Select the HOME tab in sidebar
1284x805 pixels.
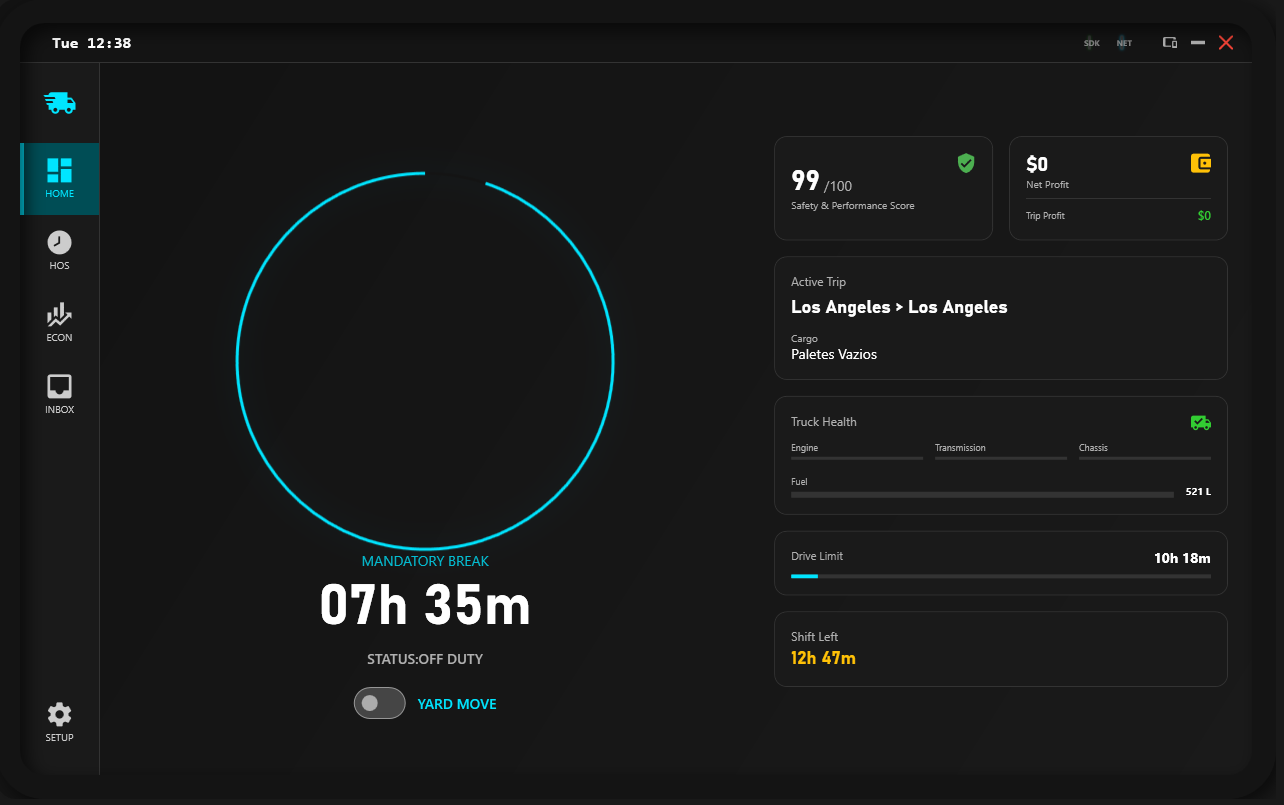(x=60, y=178)
